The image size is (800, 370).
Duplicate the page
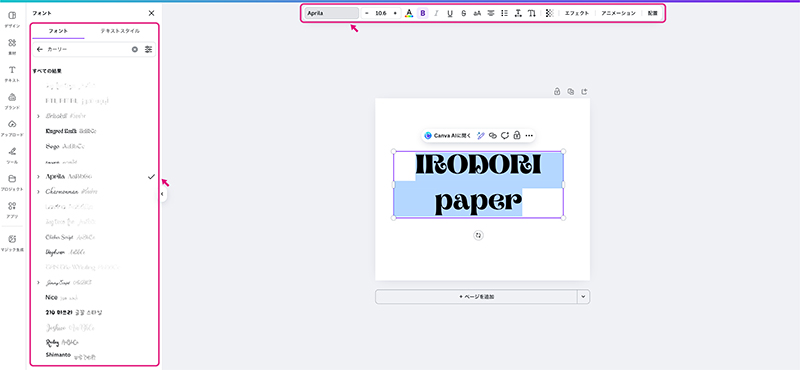(x=571, y=92)
